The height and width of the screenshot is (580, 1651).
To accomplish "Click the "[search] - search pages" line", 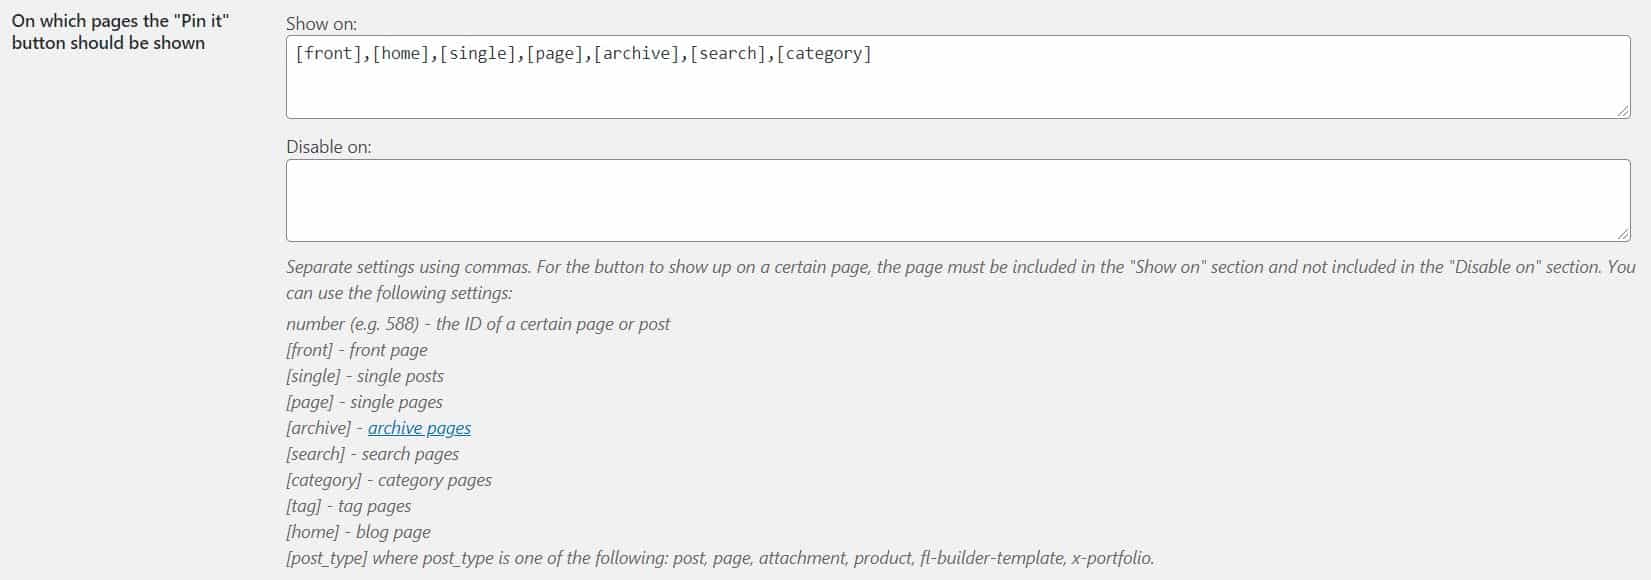I will (x=372, y=454).
